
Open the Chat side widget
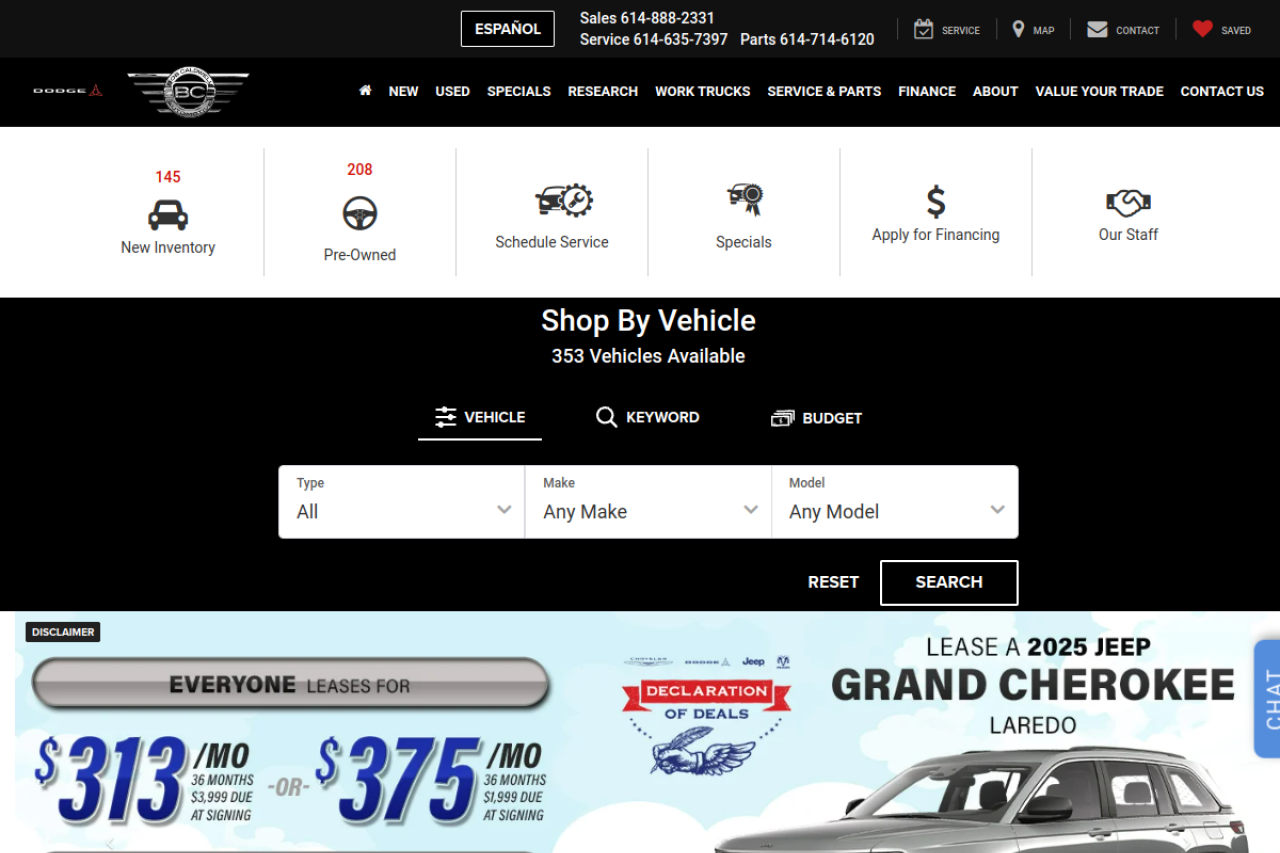(x=1268, y=699)
